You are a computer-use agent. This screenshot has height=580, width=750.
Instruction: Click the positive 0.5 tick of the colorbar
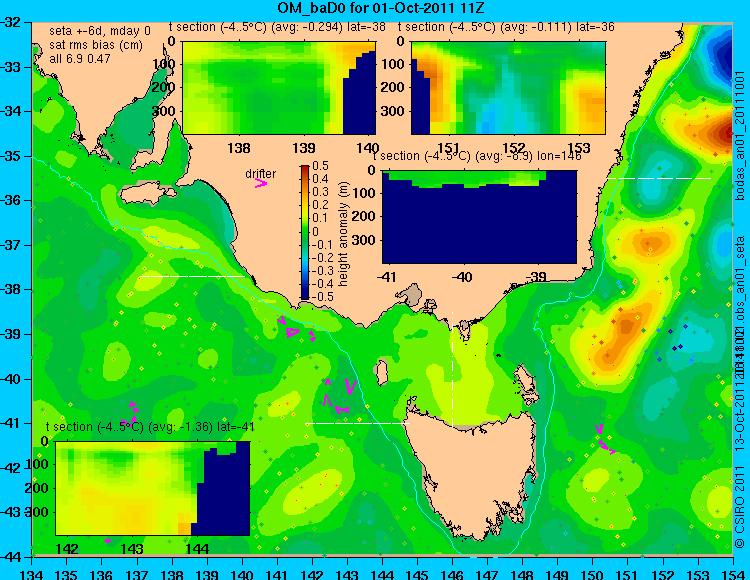320,166
